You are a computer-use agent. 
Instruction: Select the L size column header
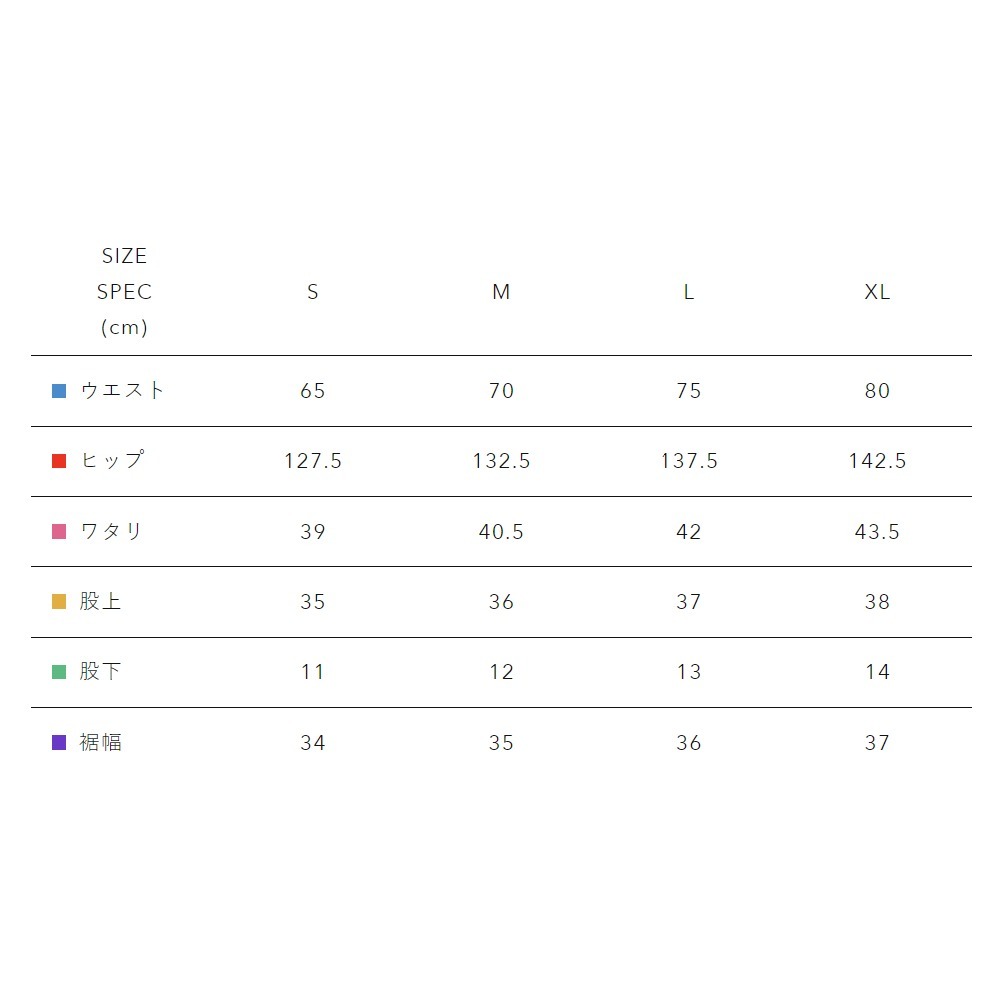pos(689,292)
